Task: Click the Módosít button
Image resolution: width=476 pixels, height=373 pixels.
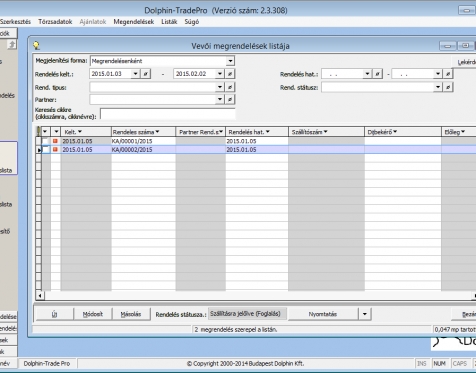Action: [93, 314]
